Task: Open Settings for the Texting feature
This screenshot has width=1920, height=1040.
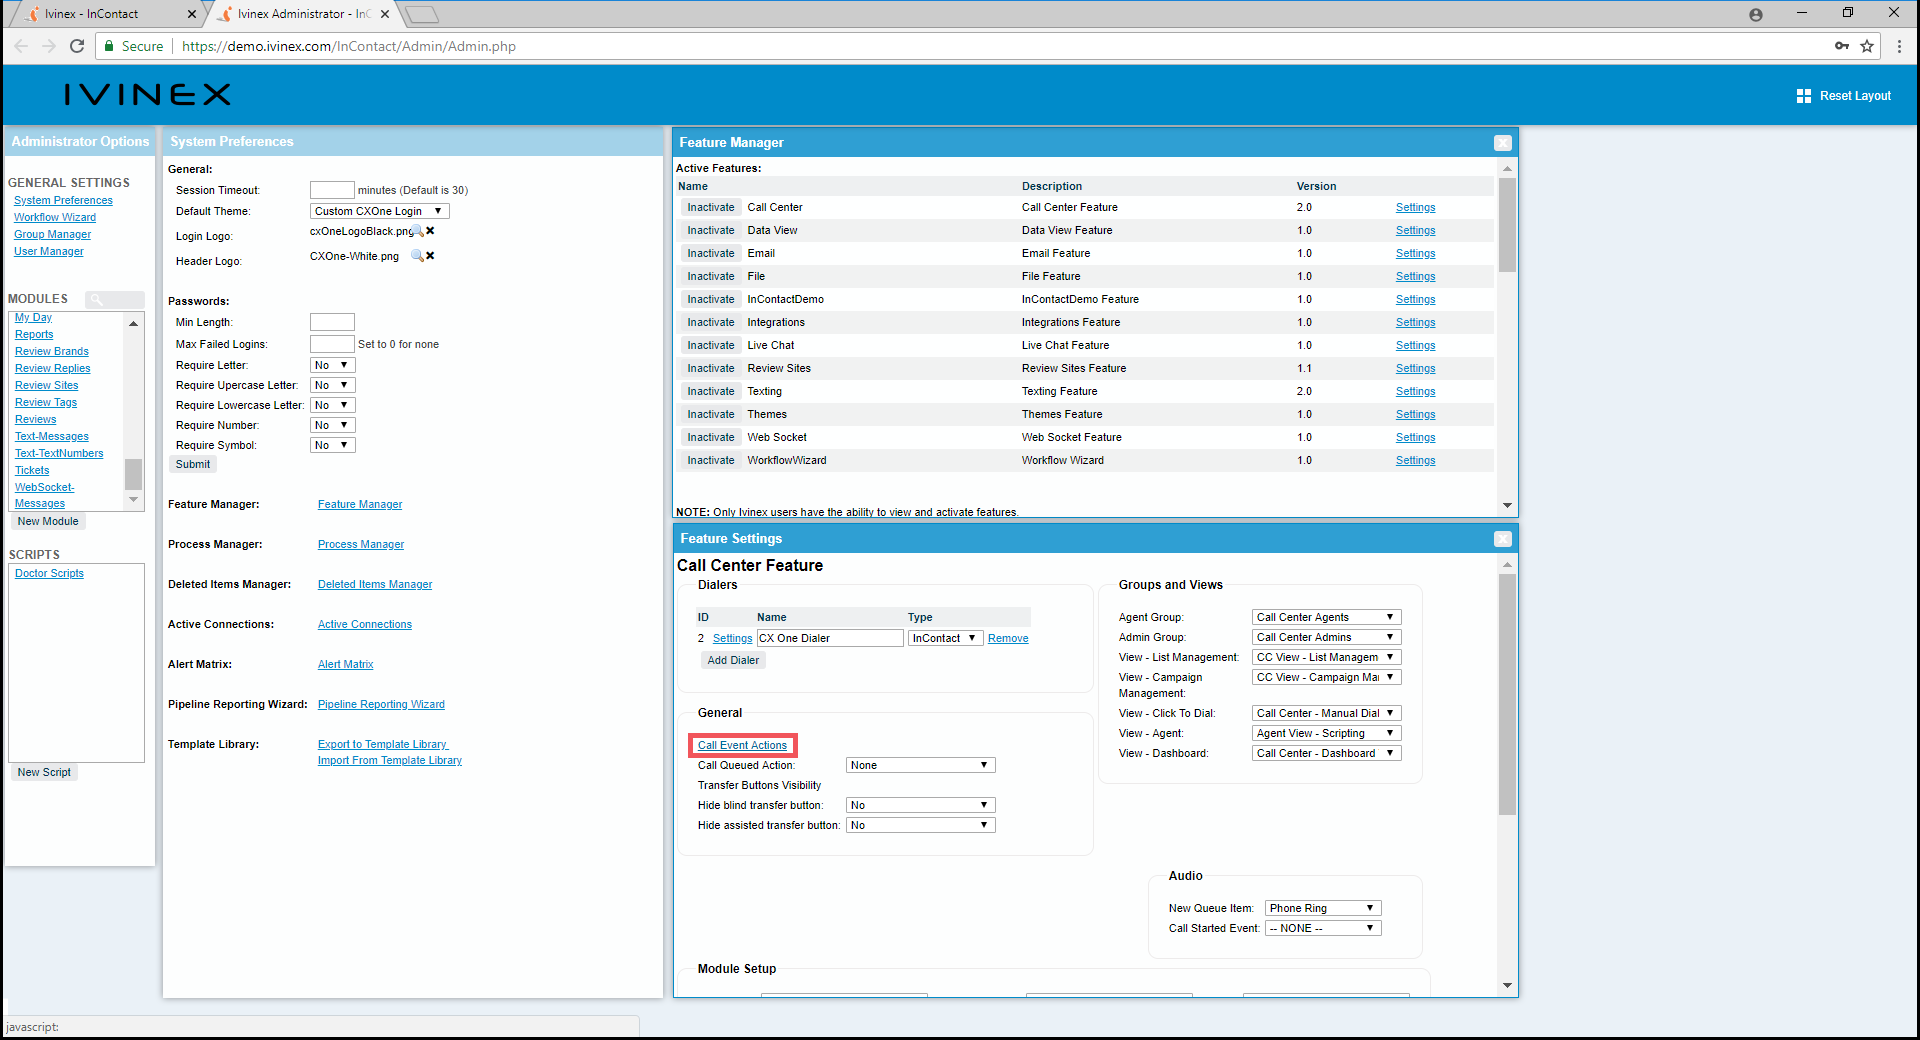Action: (x=1415, y=391)
